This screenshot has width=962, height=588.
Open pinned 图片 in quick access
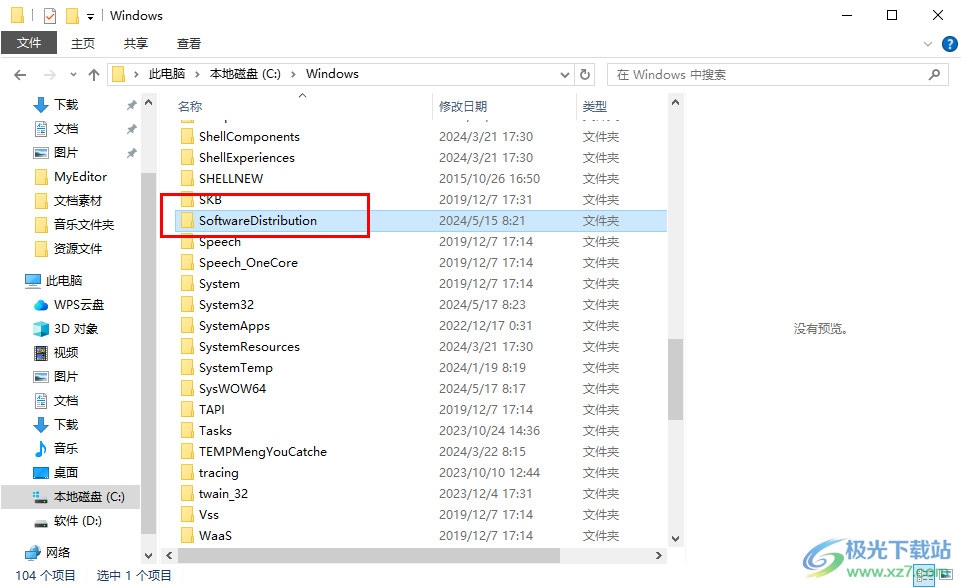66,153
